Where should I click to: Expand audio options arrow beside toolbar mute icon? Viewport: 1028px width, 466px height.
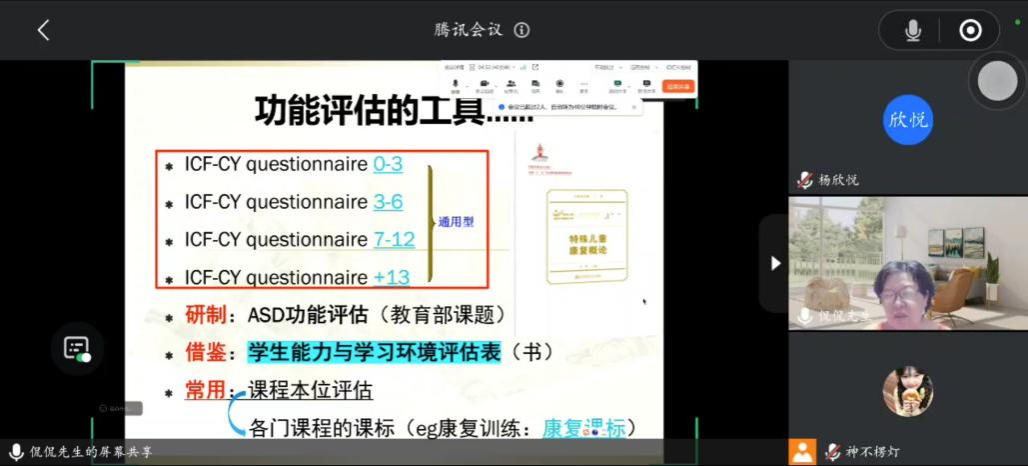466,85
